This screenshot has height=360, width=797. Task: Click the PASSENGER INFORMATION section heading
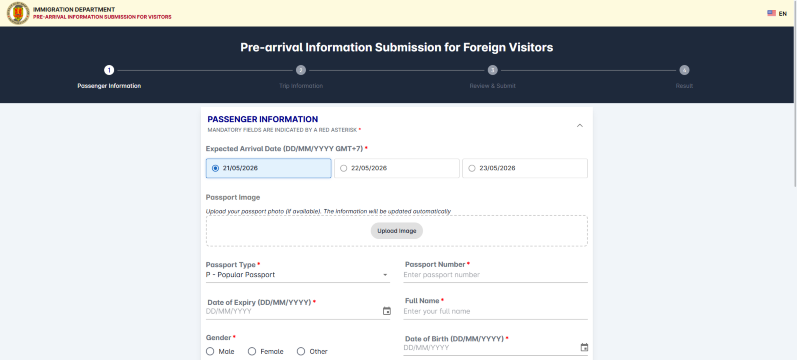[x=263, y=119]
